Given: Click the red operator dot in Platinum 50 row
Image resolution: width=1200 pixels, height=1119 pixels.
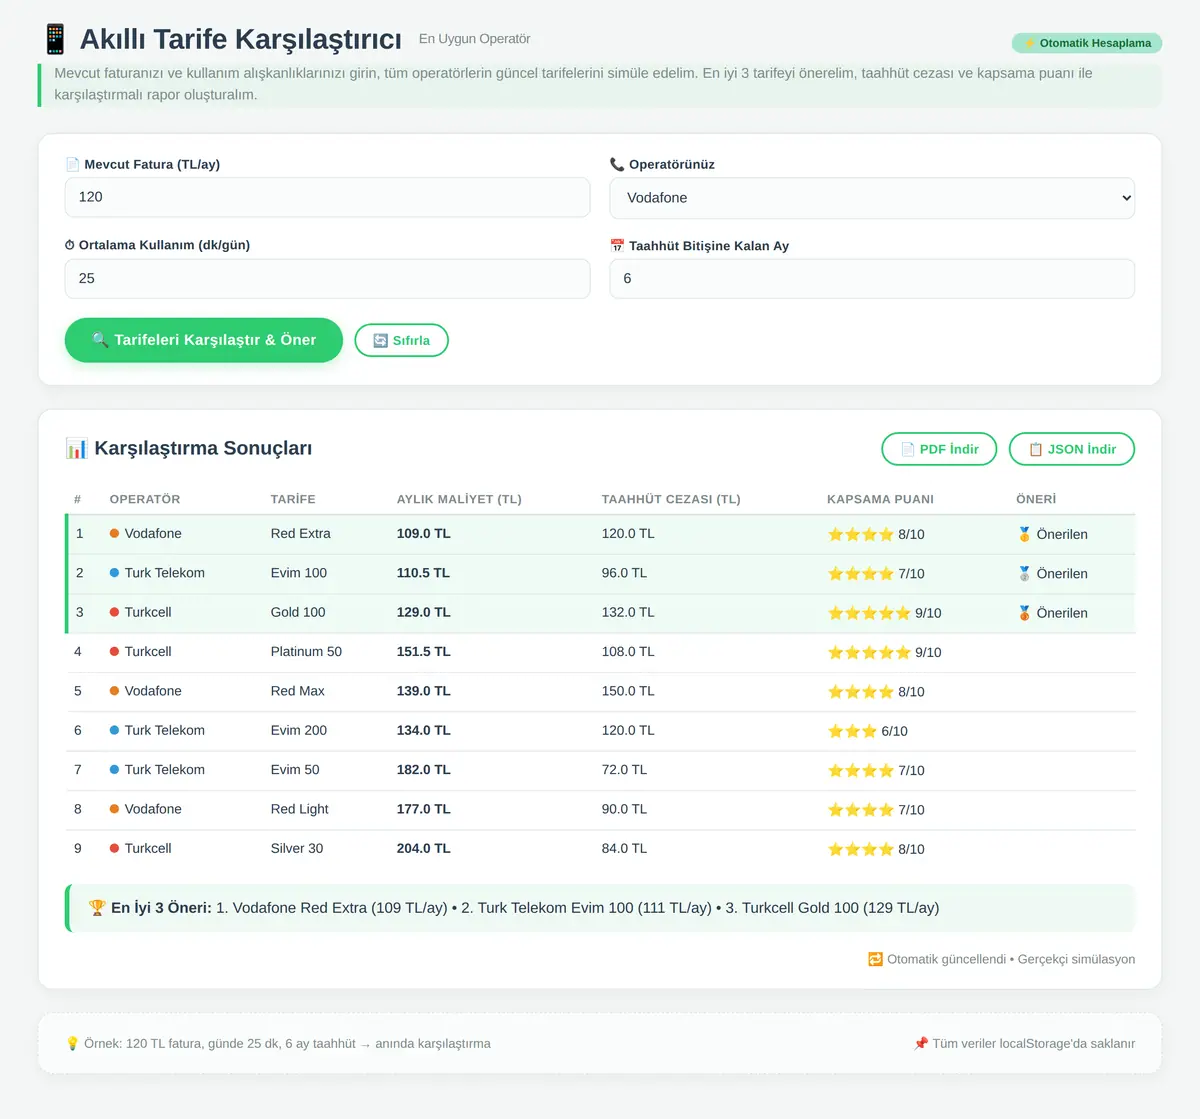Looking at the screenshot, I should coord(115,651).
